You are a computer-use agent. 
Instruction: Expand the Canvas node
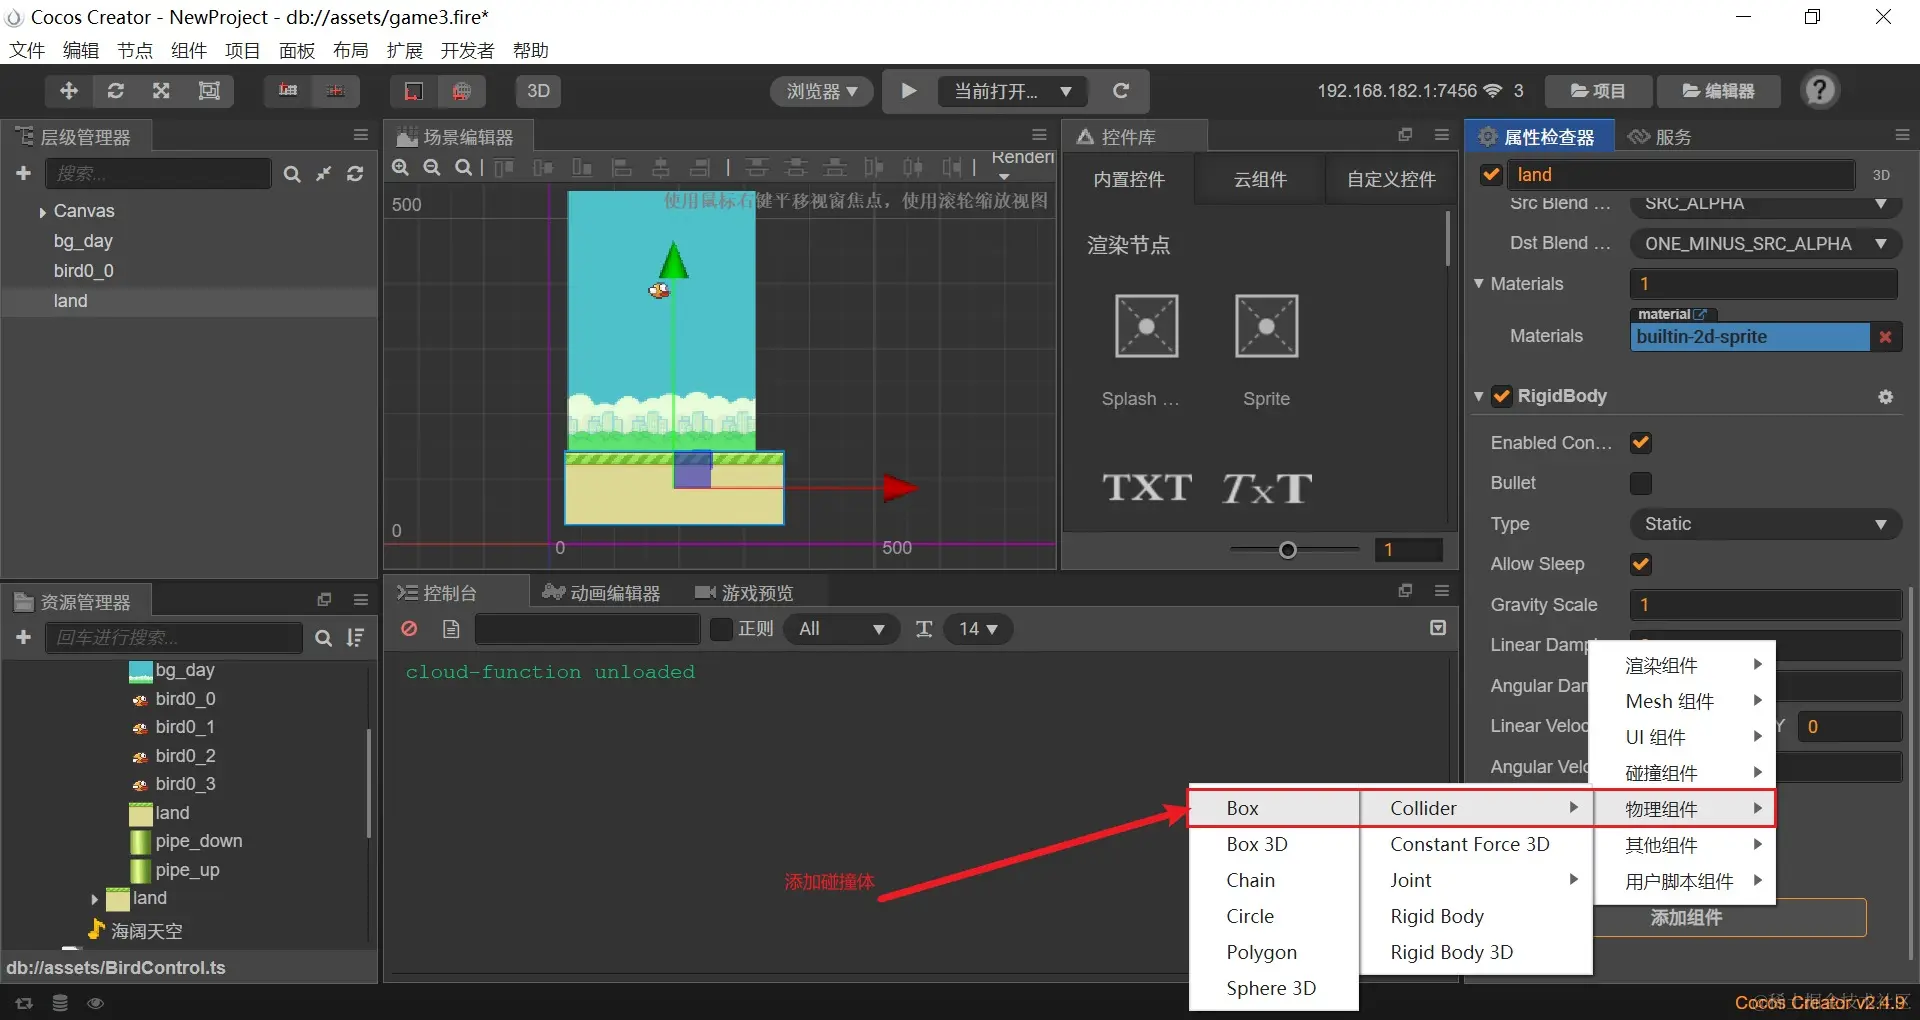42,212
